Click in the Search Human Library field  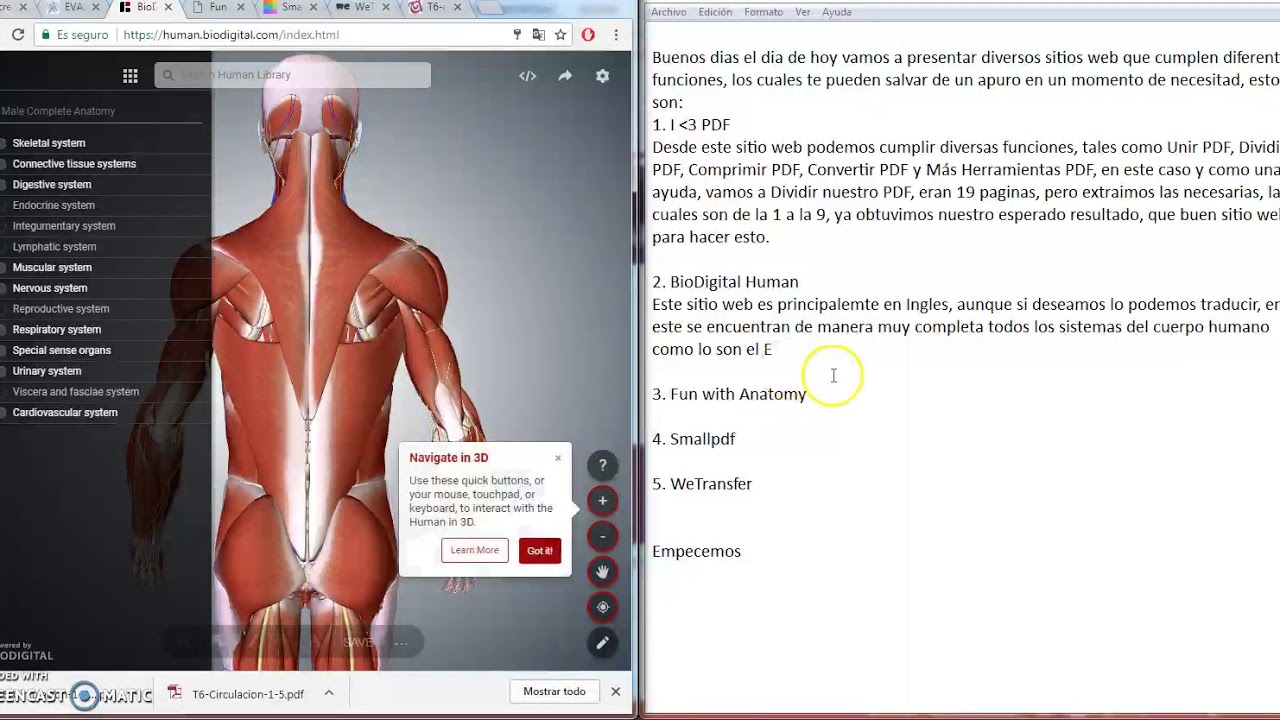[293, 75]
